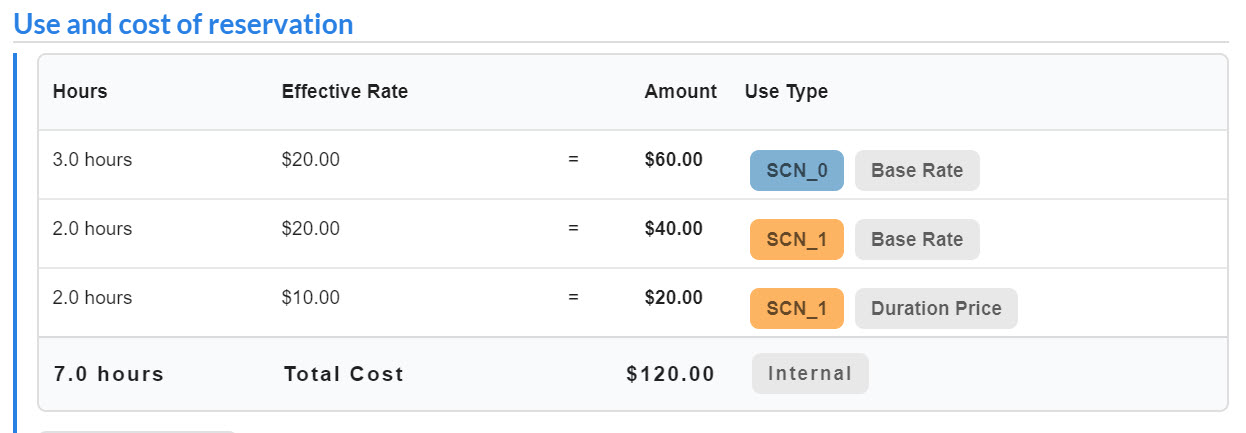Click the orange SCN_1 badge beside Base Rate
The height and width of the screenshot is (433, 1246).
click(797, 239)
